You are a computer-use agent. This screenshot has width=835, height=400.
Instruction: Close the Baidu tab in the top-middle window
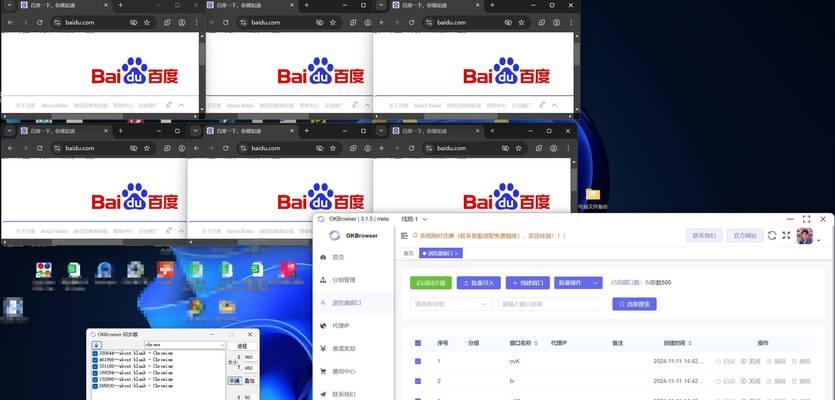tap(291, 5)
